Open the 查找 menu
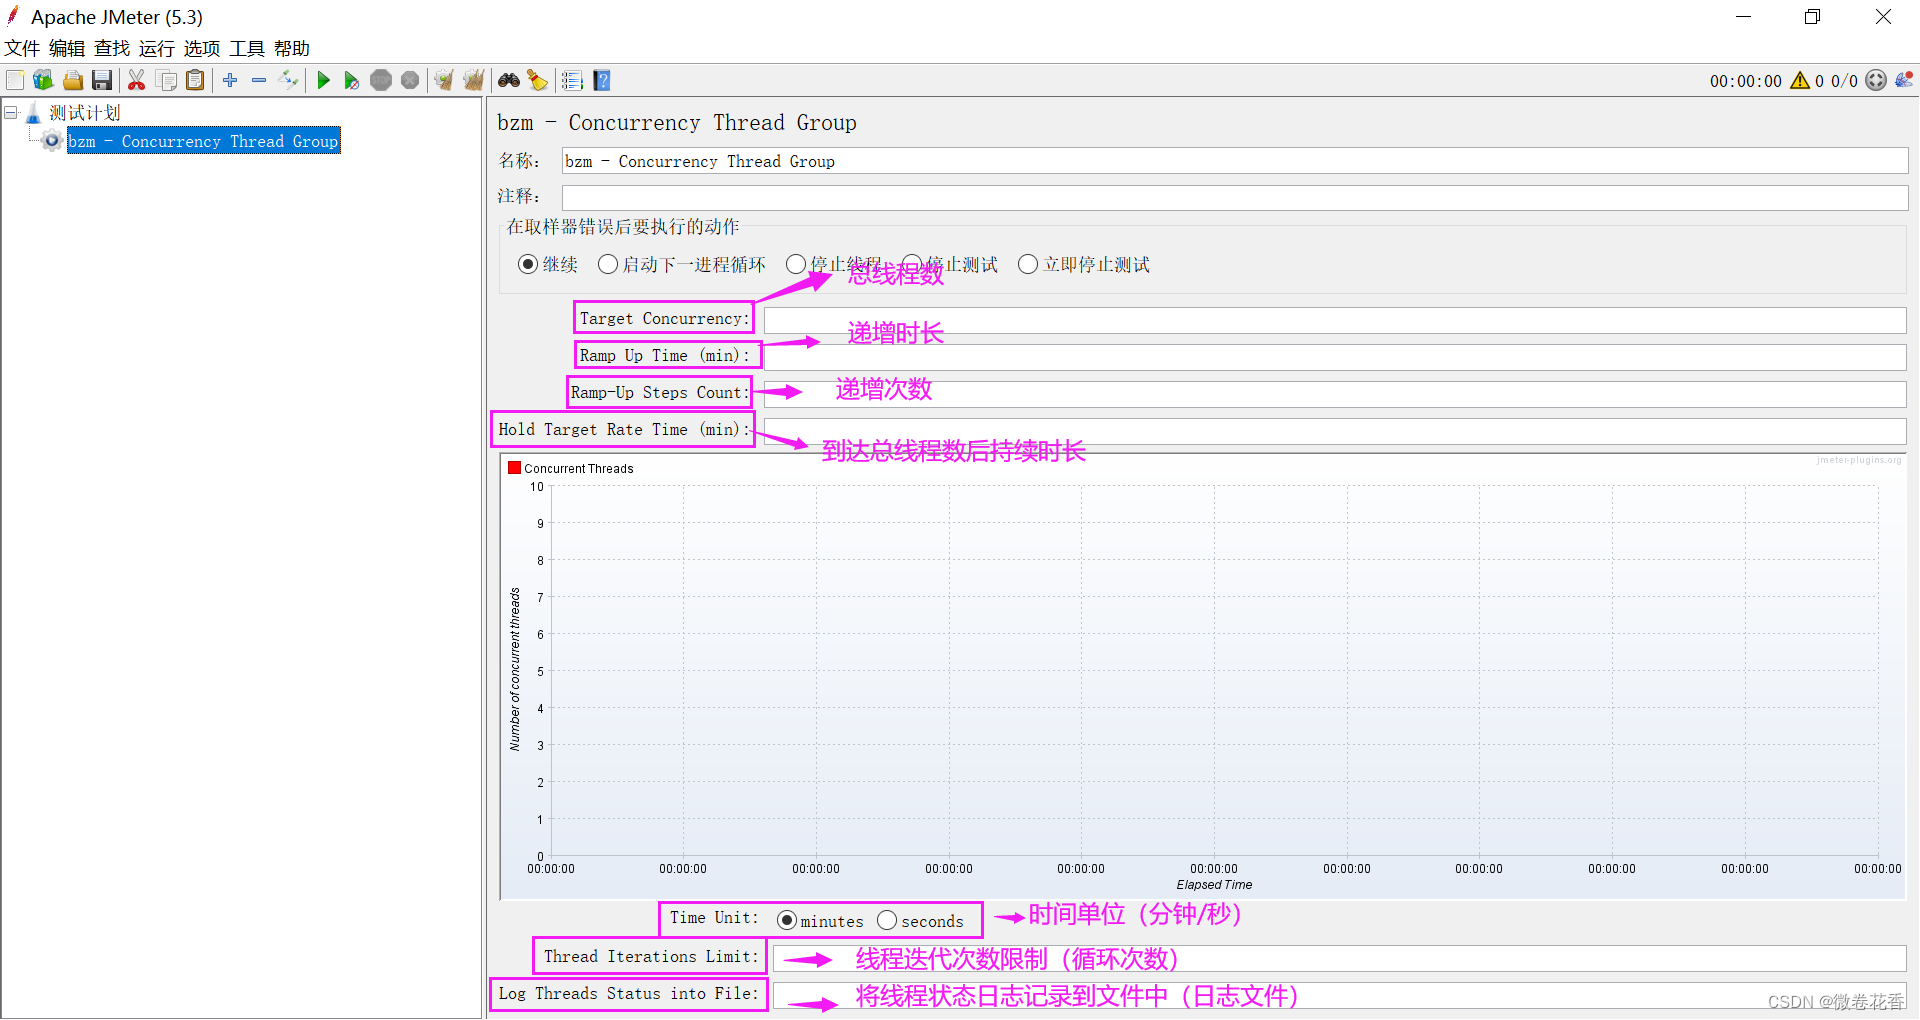The image size is (1920, 1020). click(112, 48)
